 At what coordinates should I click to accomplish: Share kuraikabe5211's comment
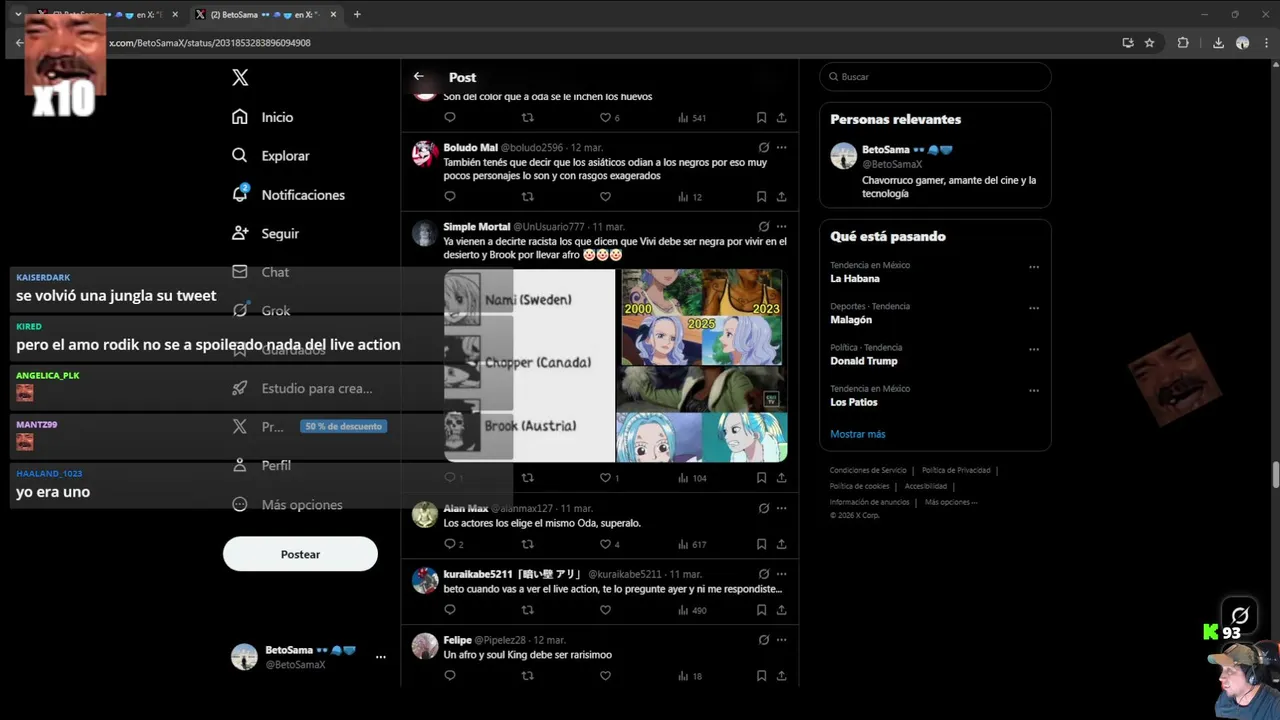781,610
